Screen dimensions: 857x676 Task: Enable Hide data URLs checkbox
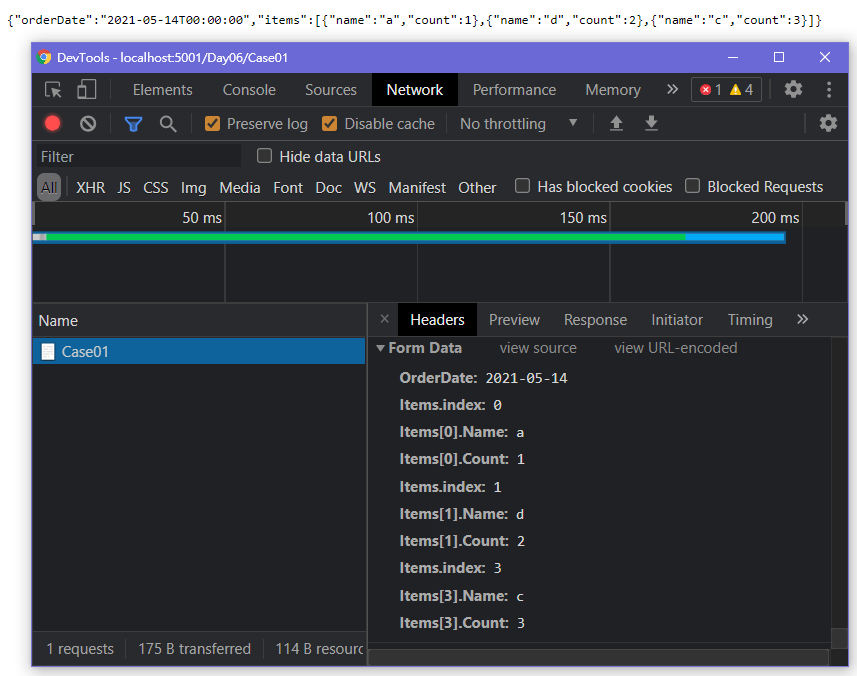coord(264,156)
